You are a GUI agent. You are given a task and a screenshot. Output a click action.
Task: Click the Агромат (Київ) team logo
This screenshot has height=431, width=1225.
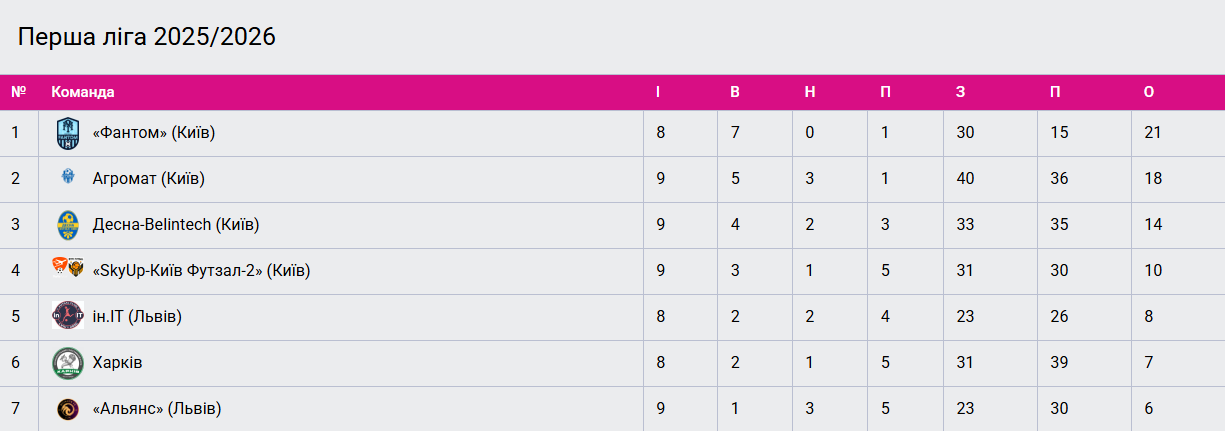coord(67,178)
